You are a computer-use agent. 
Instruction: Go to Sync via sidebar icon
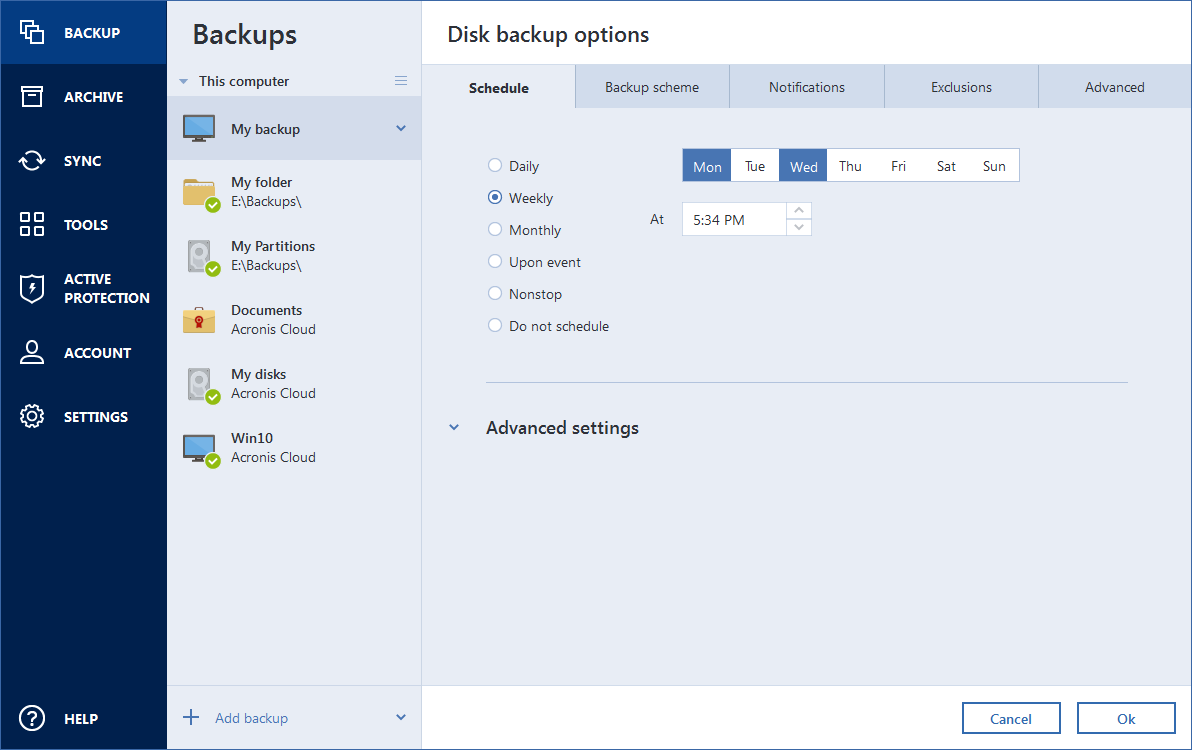tap(32, 161)
